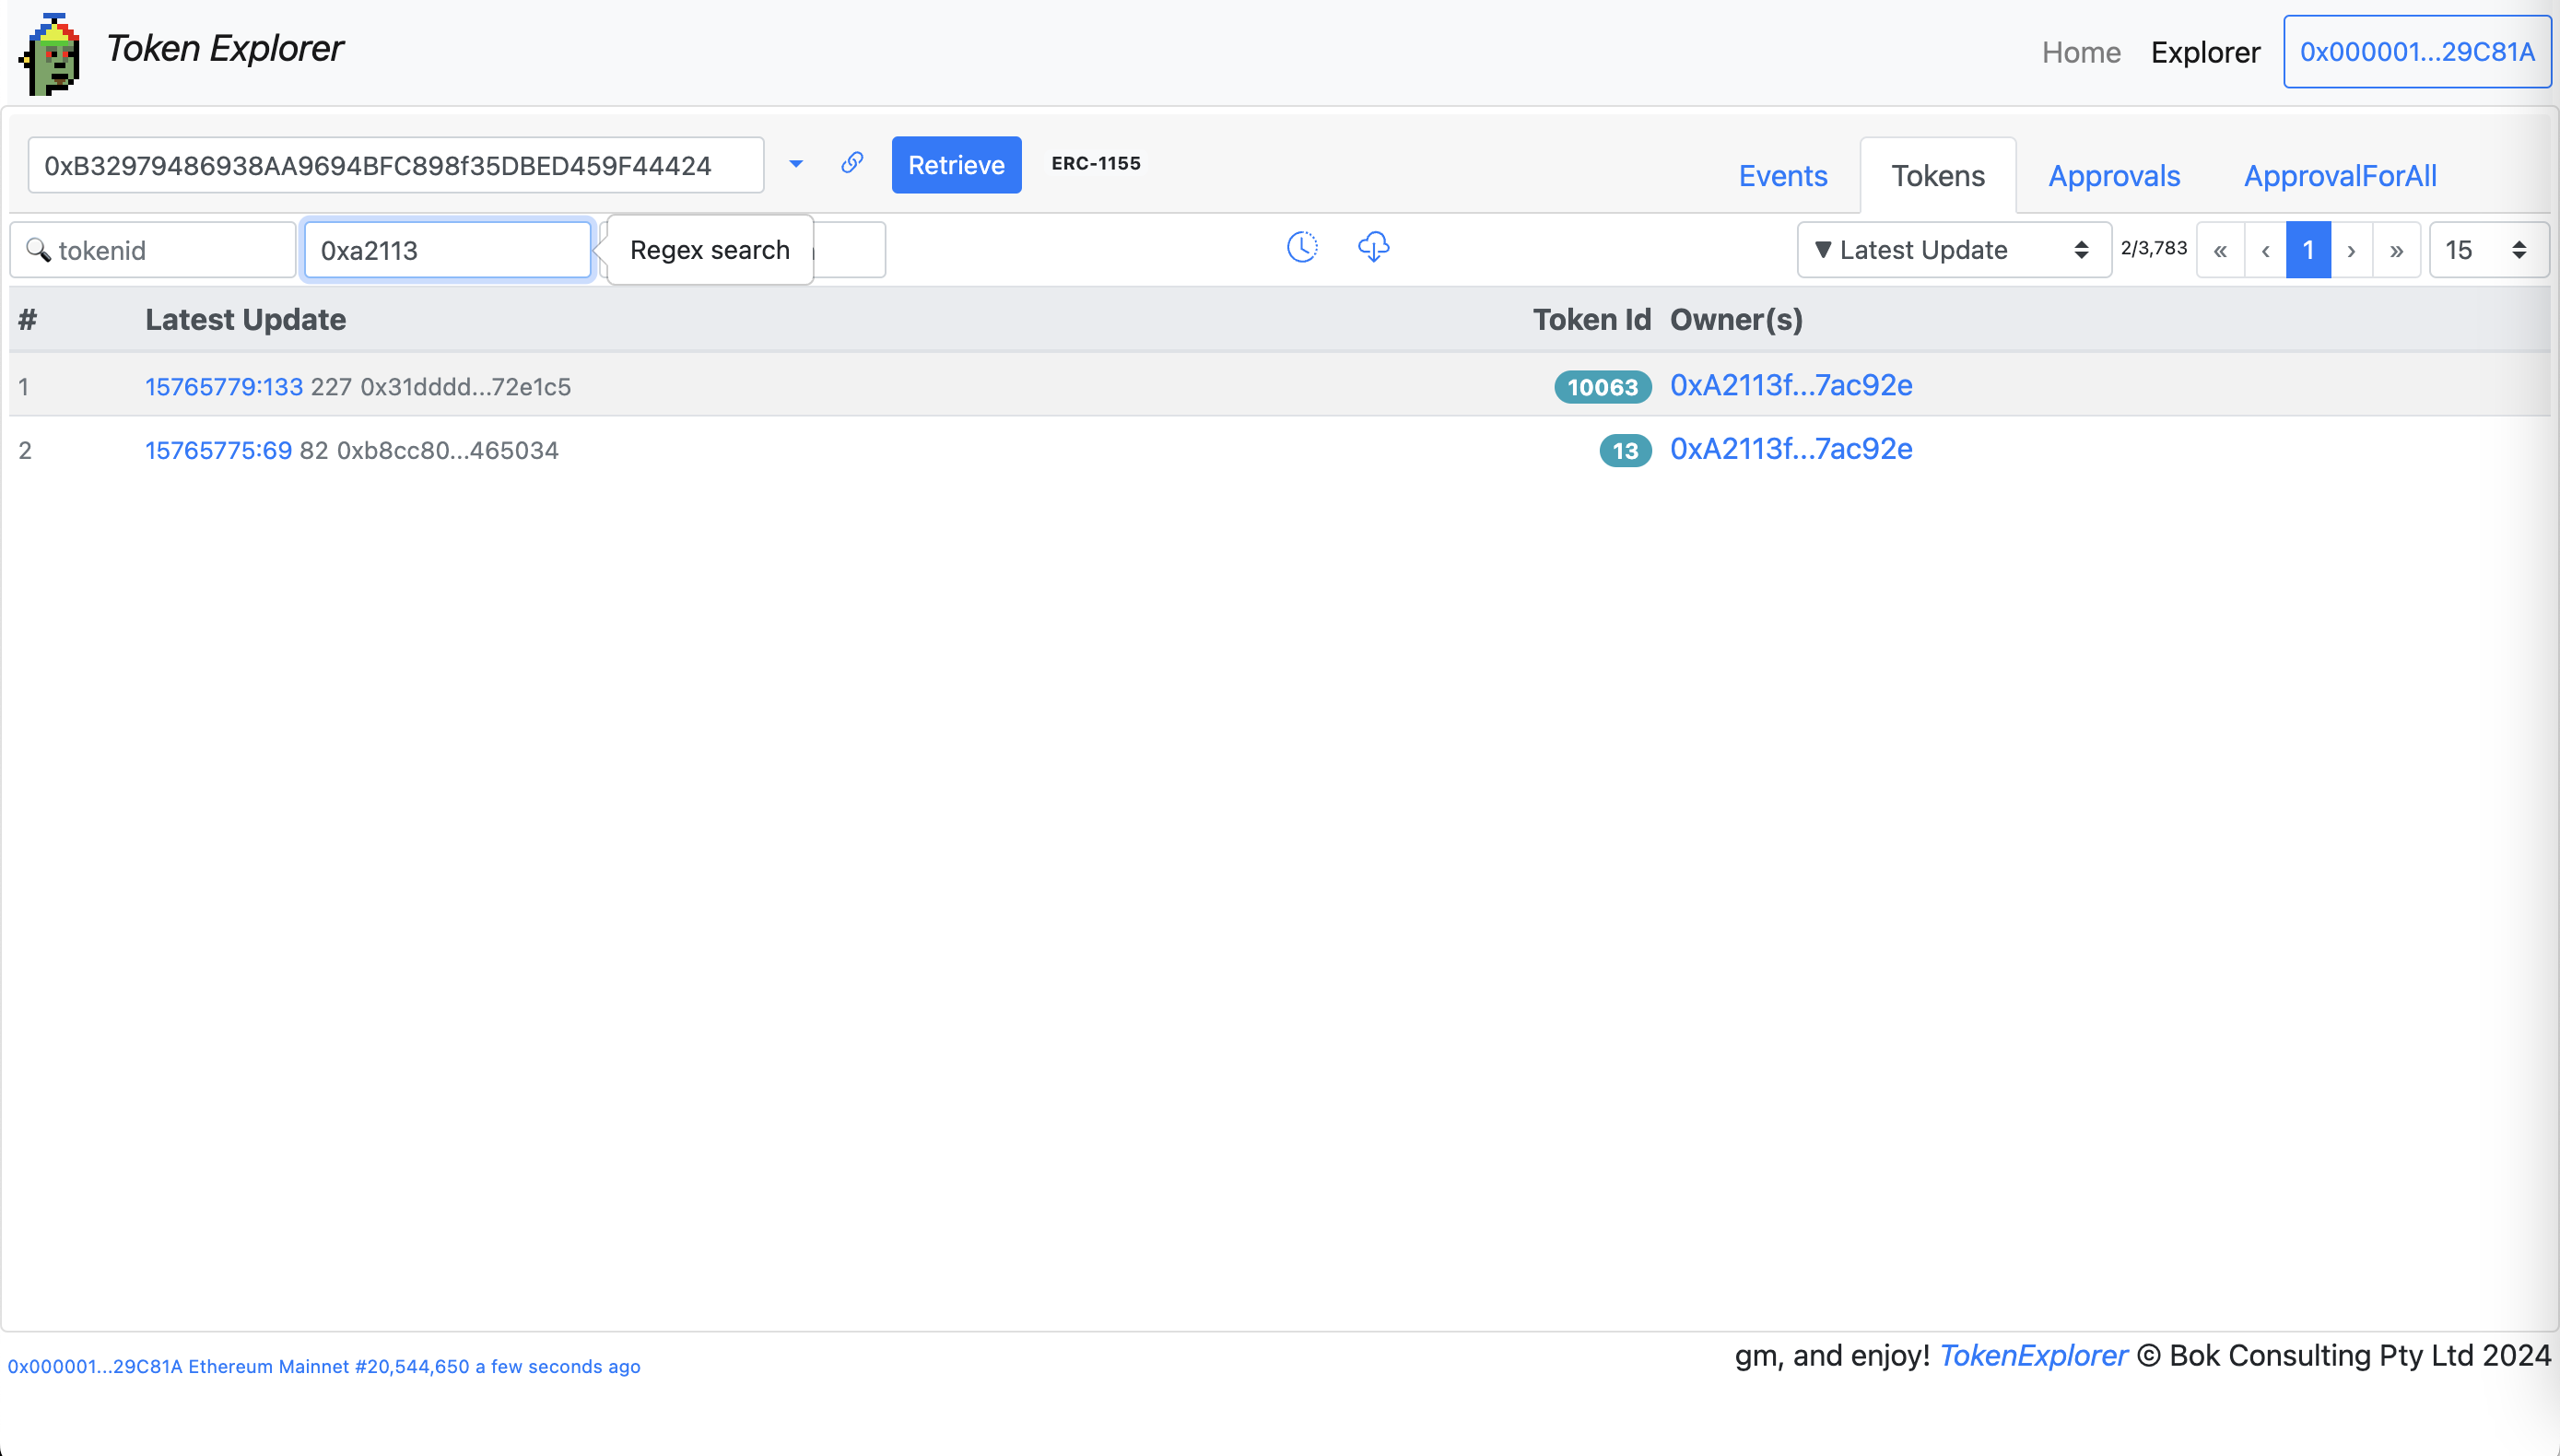Click the token id 10063 badge
The height and width of the screenshot is (1456, 2560).
(1602, 387)
